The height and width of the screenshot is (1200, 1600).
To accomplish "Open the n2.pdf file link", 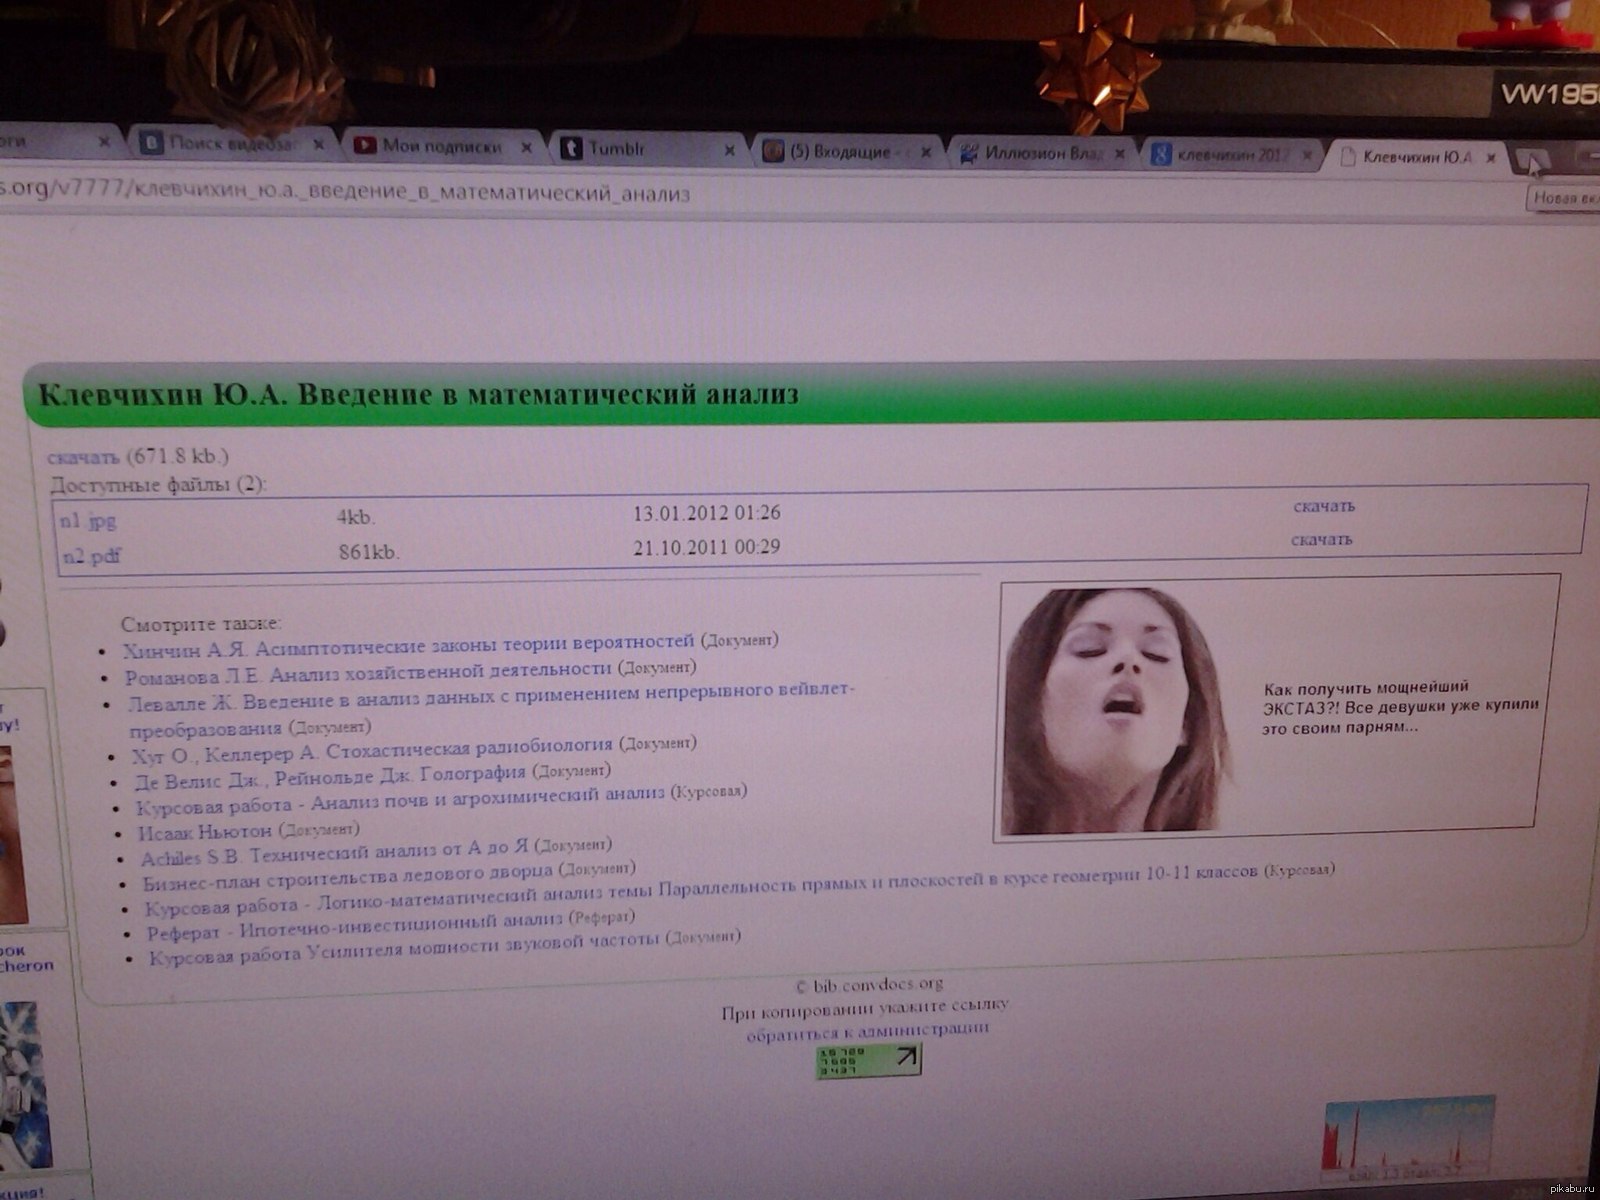I will coord(92,555).
